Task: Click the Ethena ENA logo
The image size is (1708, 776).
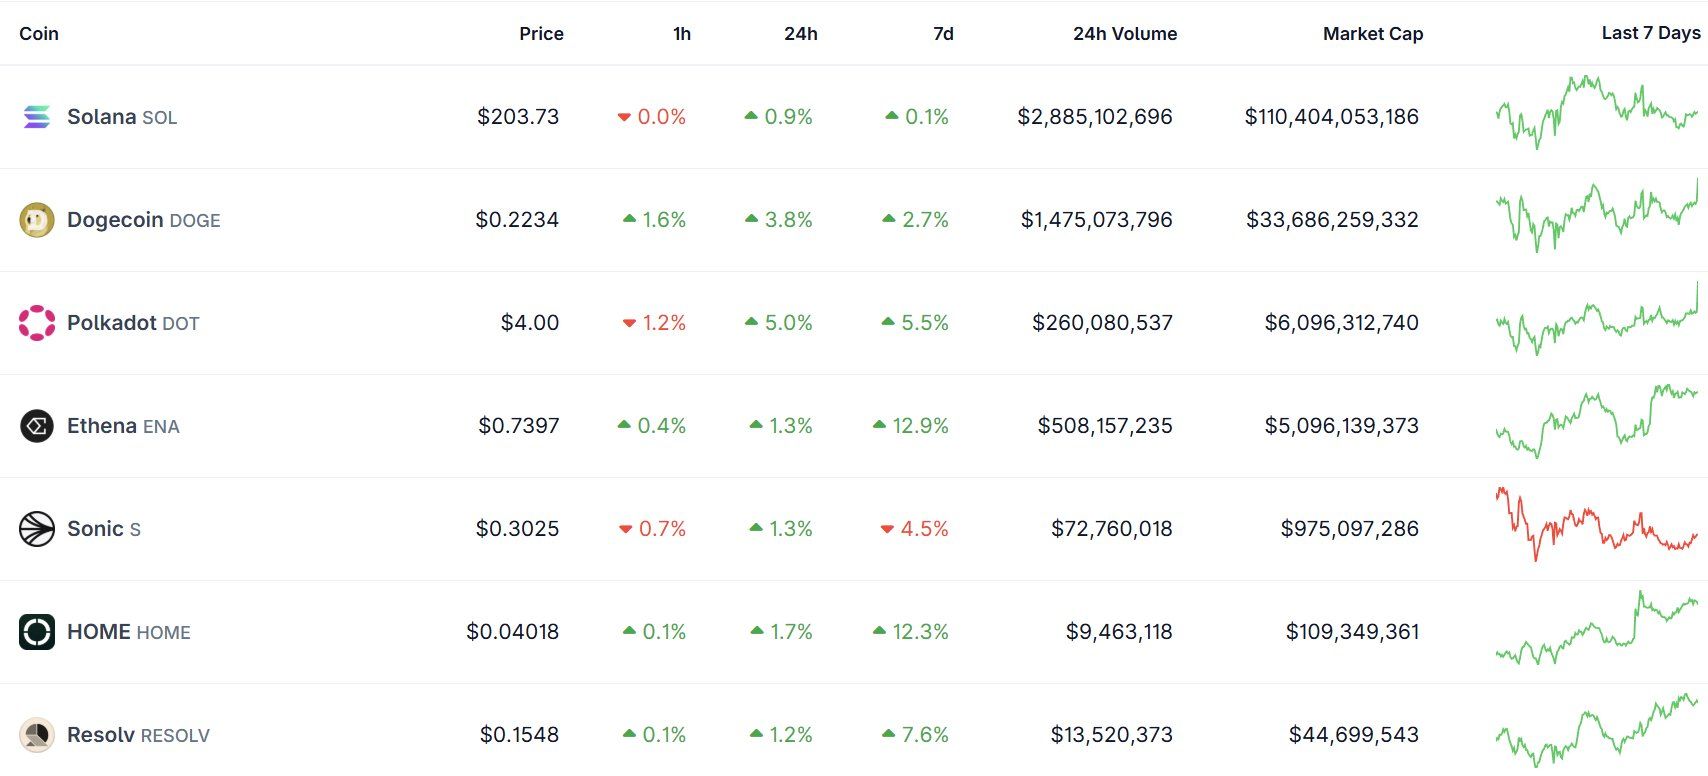Action: tap(36, 425)
